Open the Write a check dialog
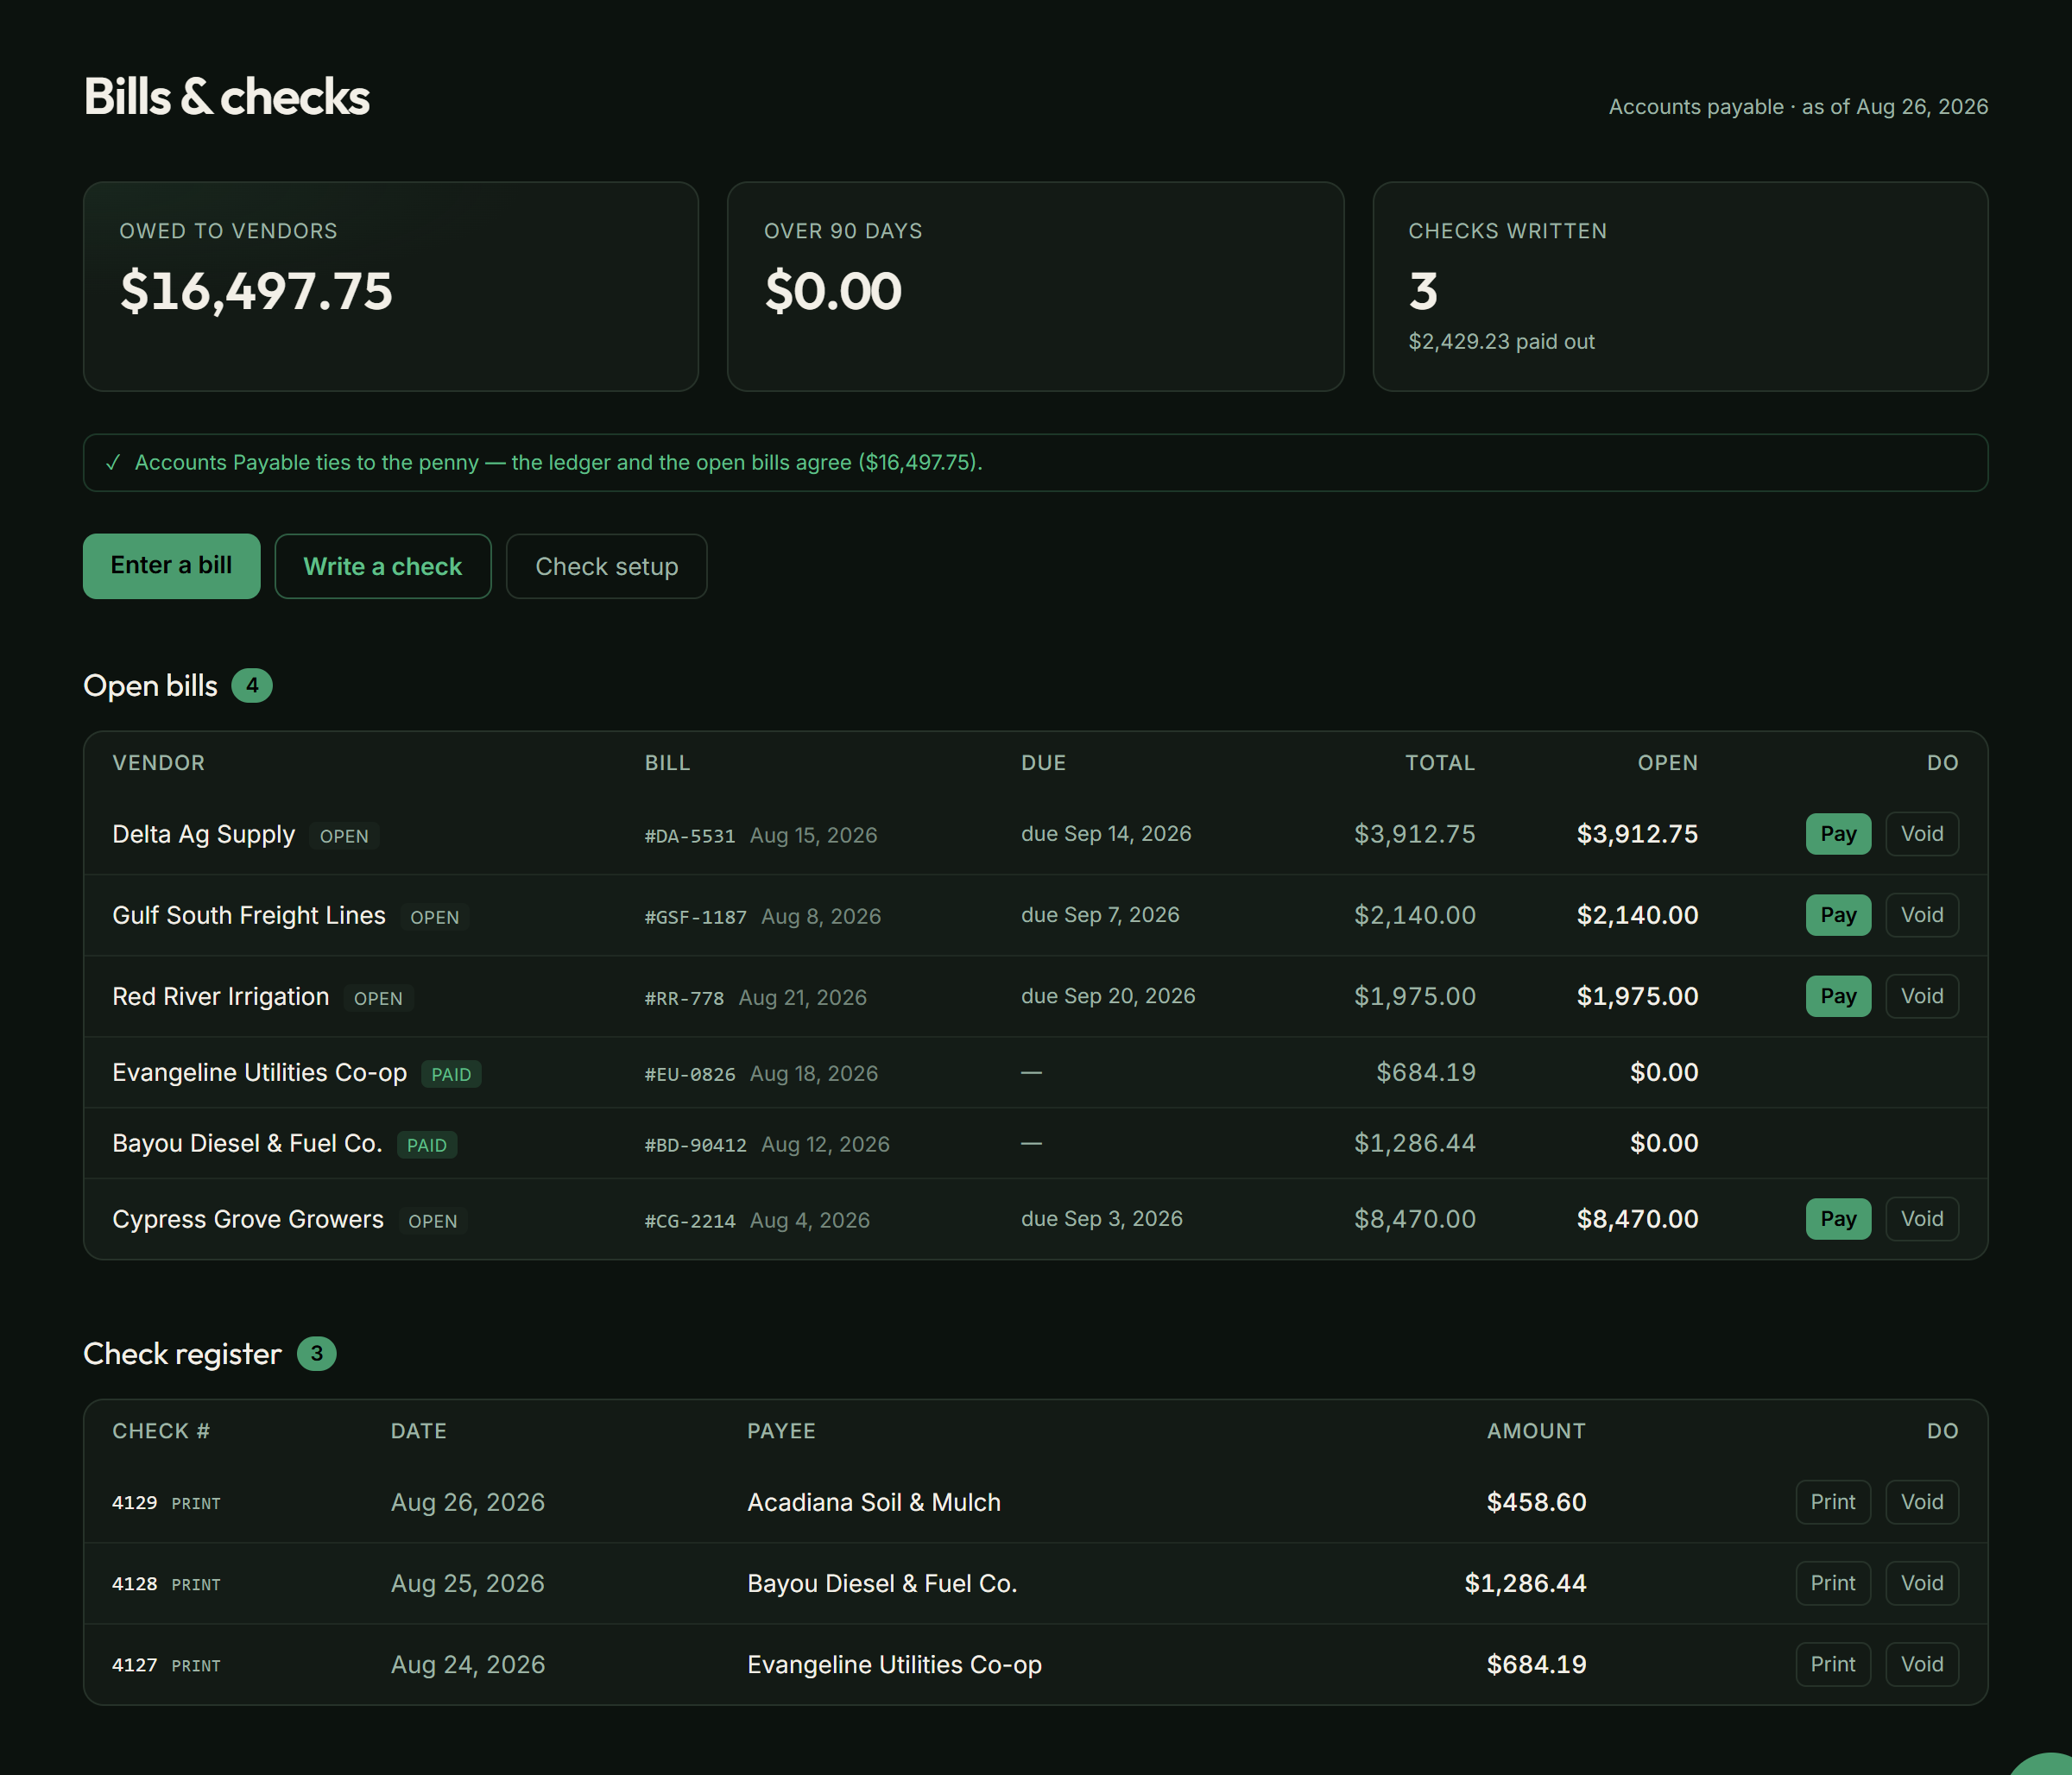 click(383, 566)
